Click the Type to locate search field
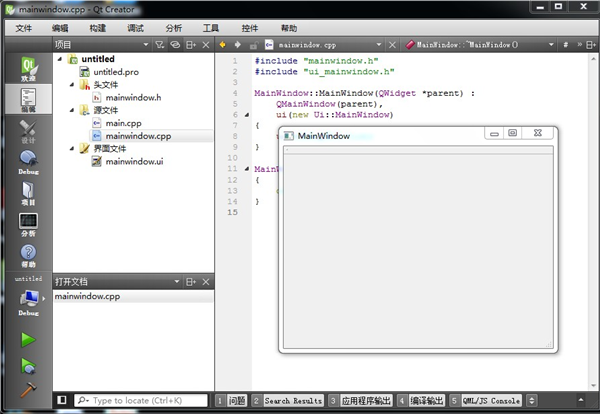Screen dimensions: 600x414 click(x=140, y=400)
